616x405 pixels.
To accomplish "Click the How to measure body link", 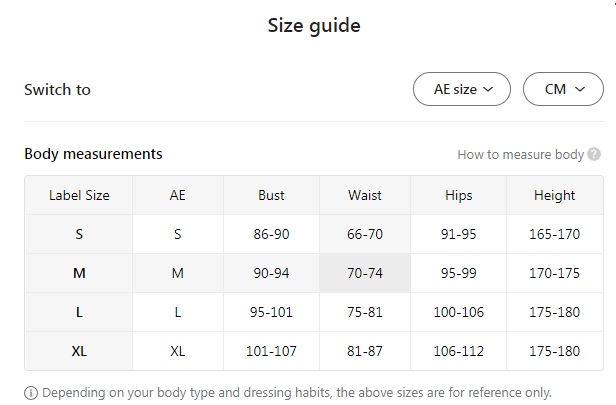I will click(x=520, y=155).
